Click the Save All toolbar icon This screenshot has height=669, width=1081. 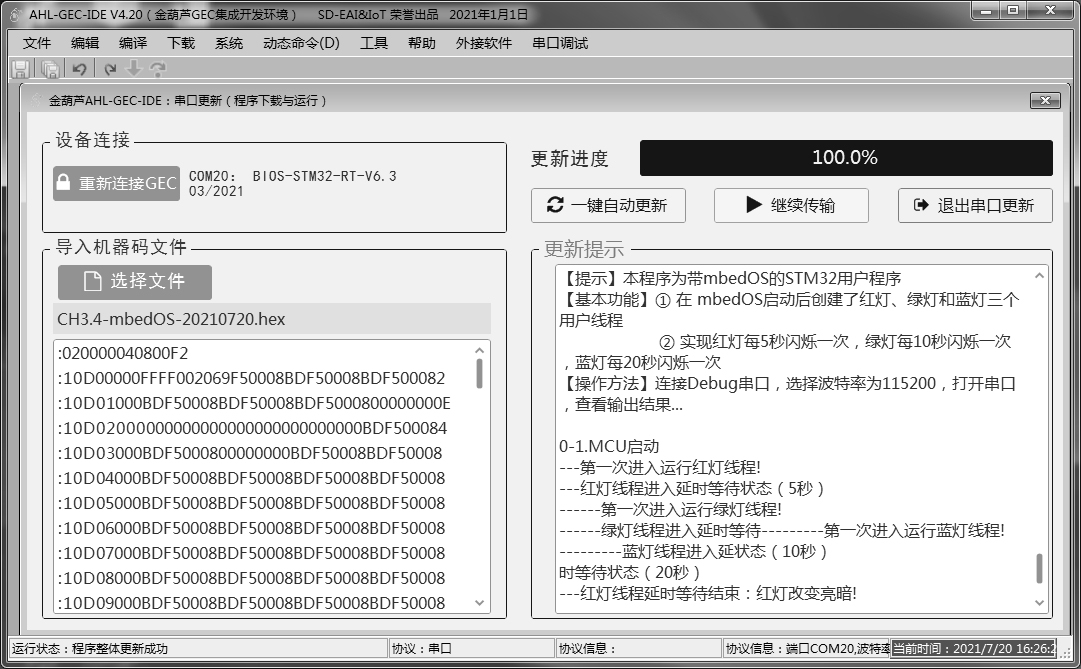point(49,69)
